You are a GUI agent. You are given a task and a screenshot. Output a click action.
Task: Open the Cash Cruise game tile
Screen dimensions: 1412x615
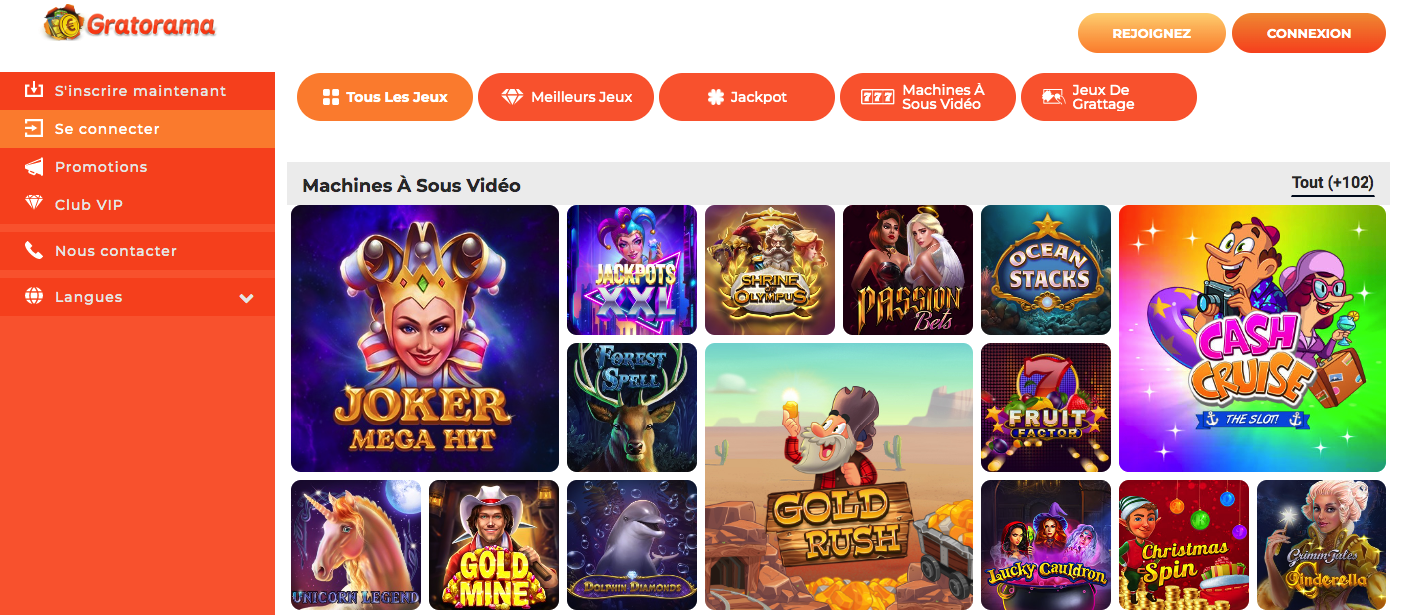1252,338
